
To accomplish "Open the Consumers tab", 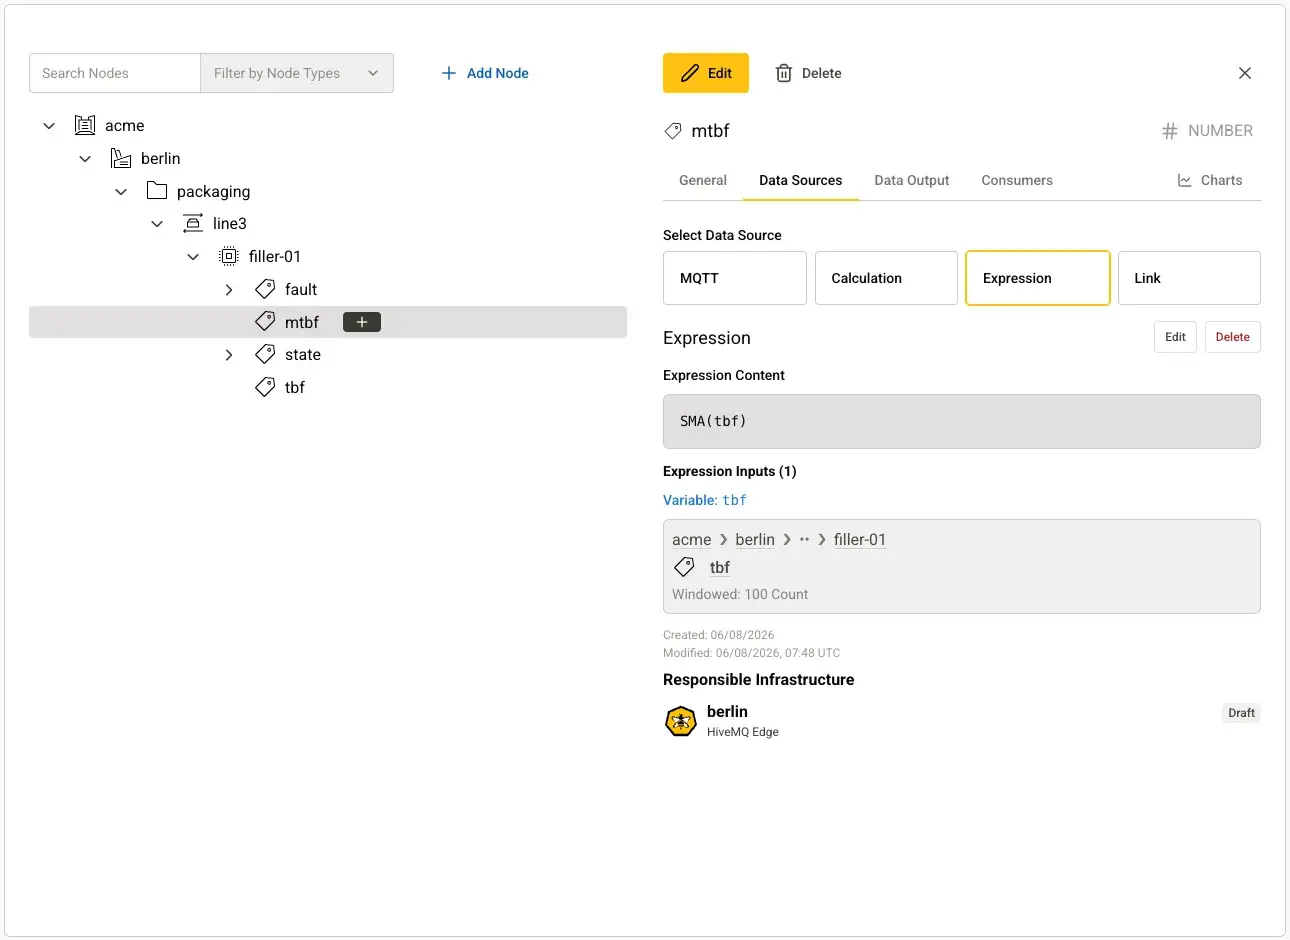I will (x=1017, y=180).
